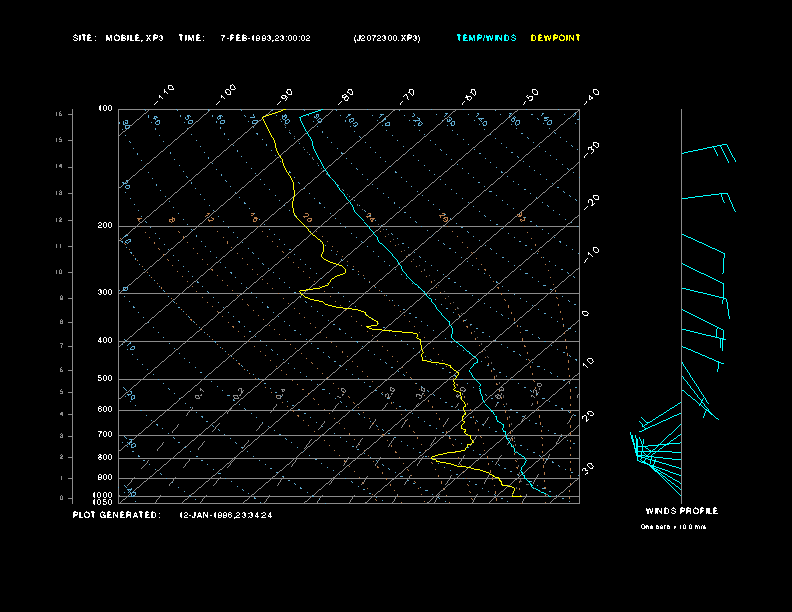Click the topmost wind barb in winds profile
792x612 pixels.
coord(707,149)
